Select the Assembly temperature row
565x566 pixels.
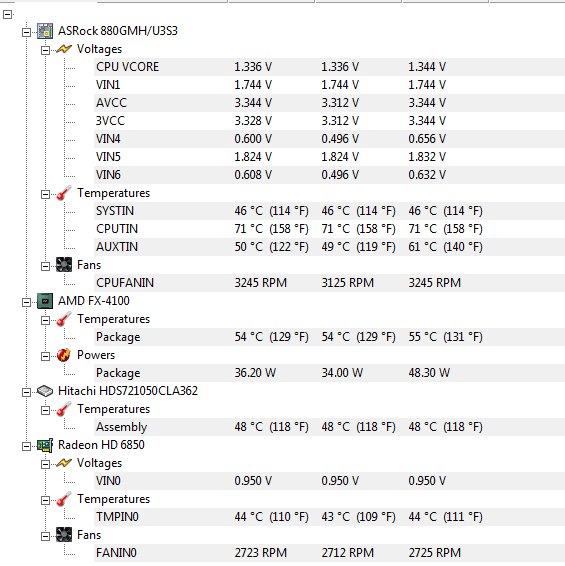pyautogui.click(x=329, y=427)
